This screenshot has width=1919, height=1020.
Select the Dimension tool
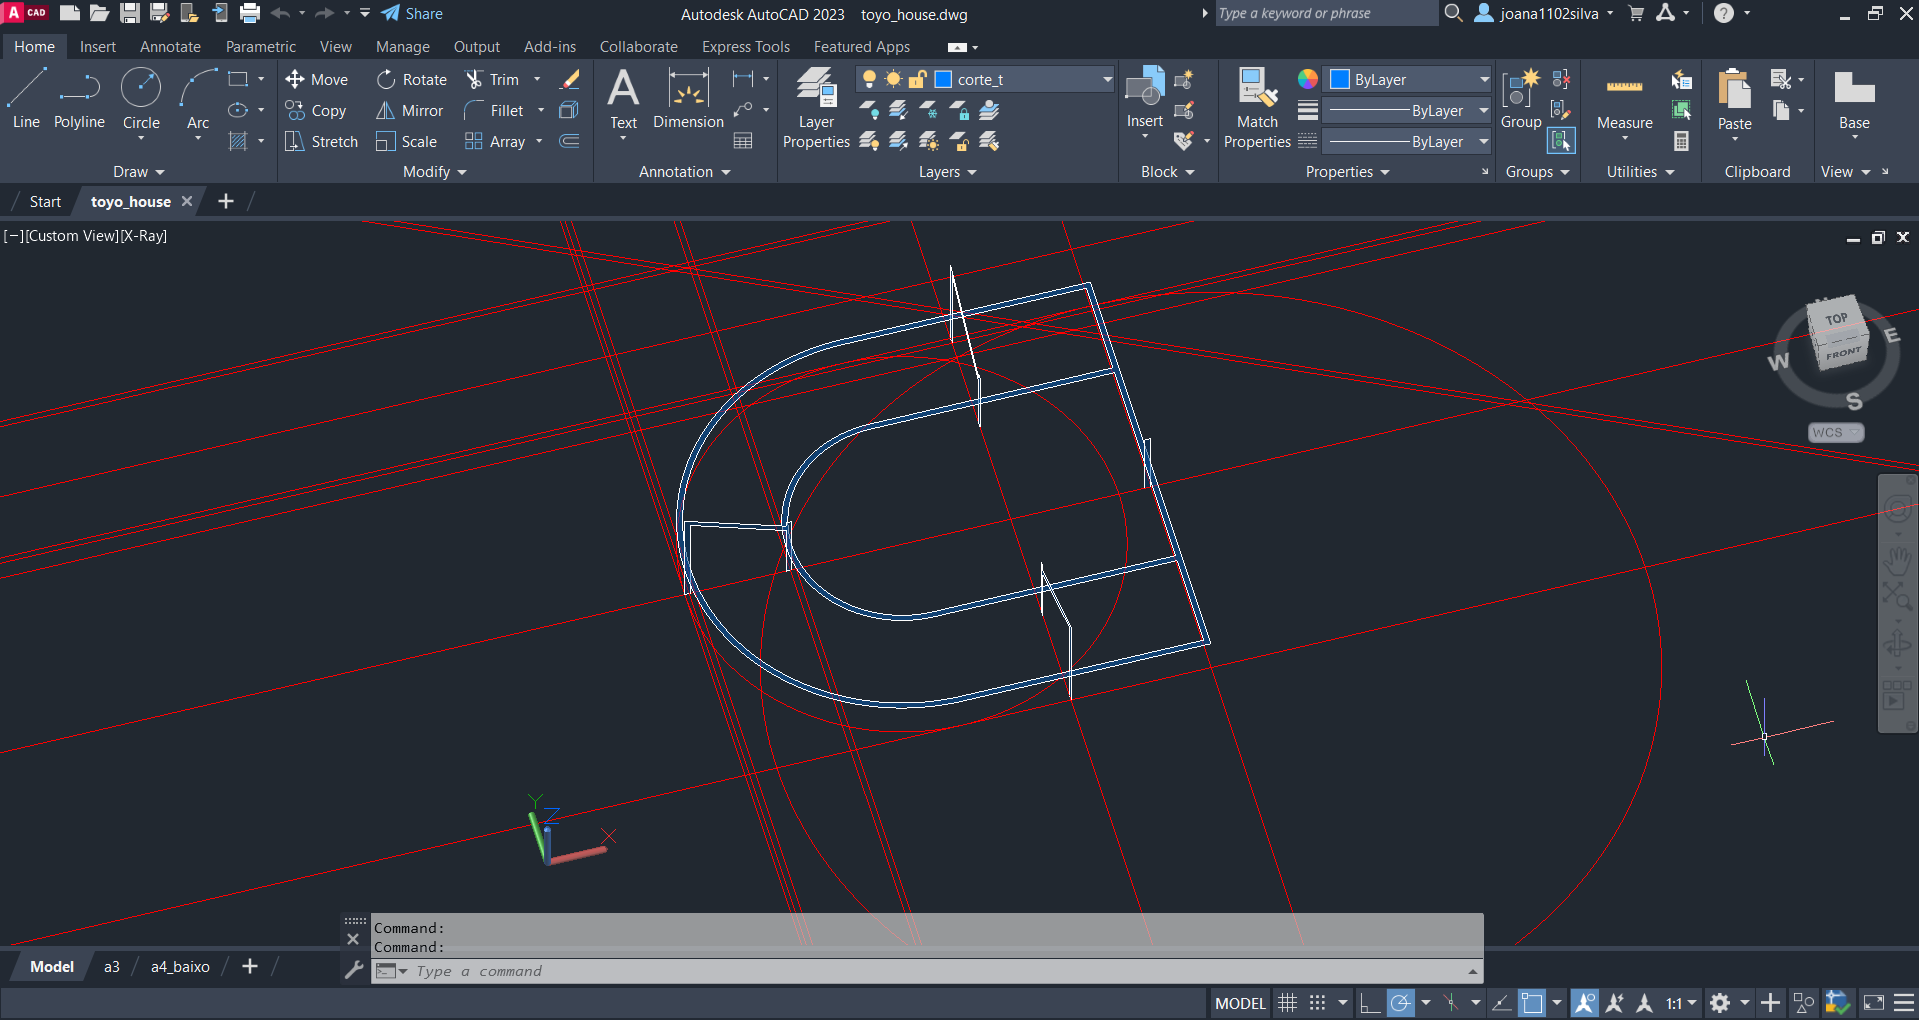[688, 99]
